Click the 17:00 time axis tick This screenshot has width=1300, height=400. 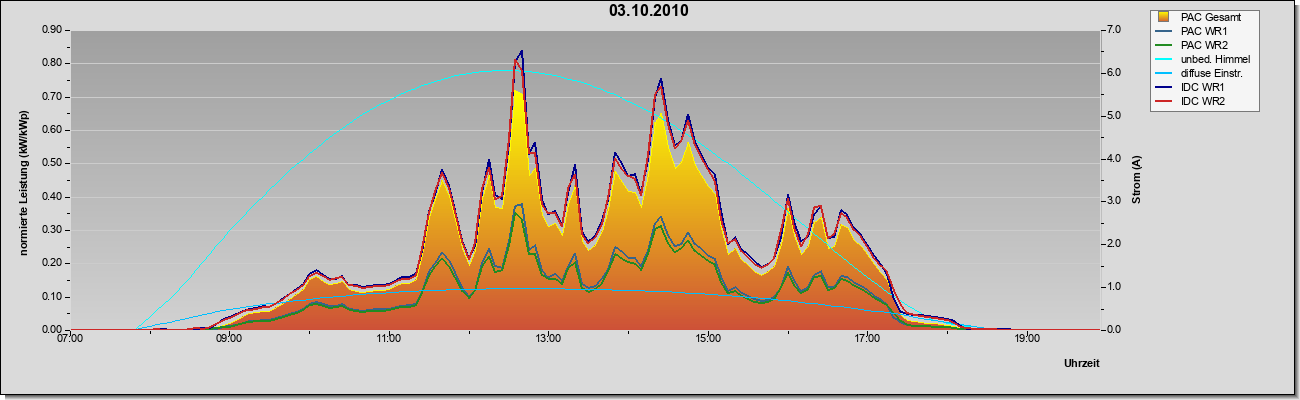coord(867,339)
